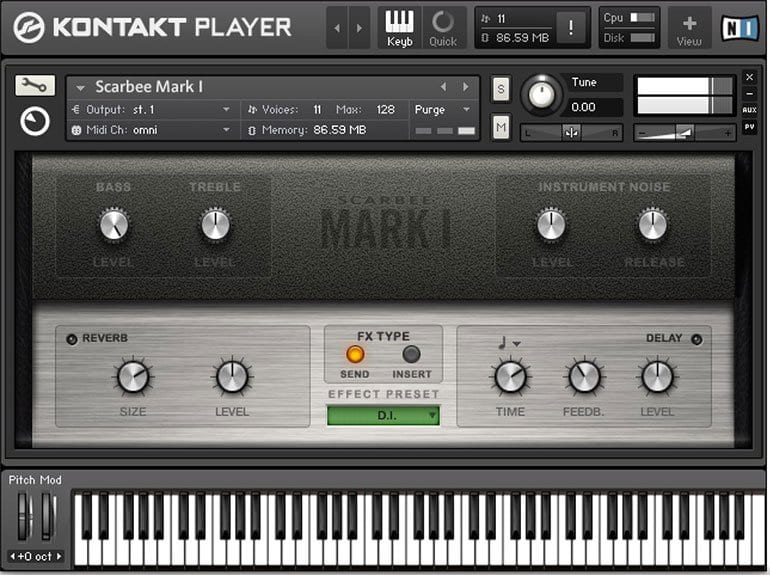Open the Output st. 1 dropdown

tap(151, 110)
